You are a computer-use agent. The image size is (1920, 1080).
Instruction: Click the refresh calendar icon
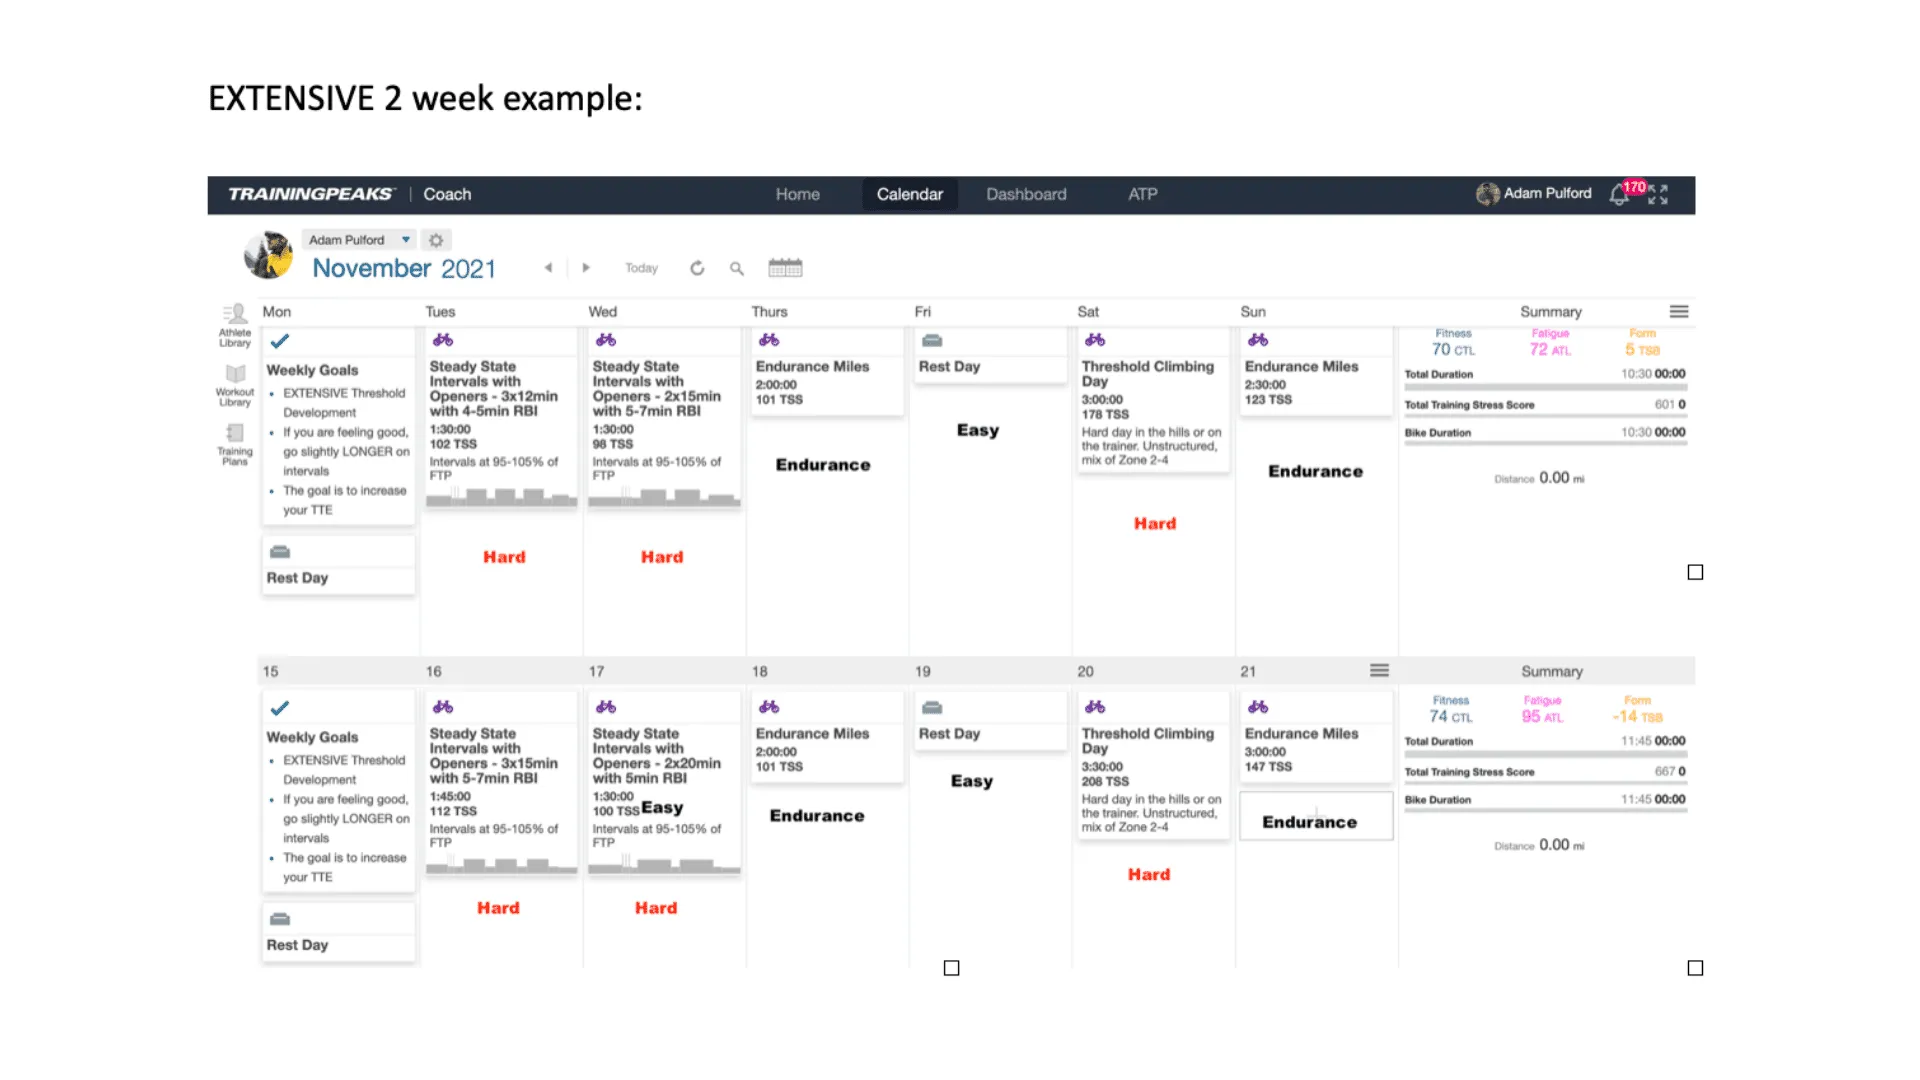[697, 268]
